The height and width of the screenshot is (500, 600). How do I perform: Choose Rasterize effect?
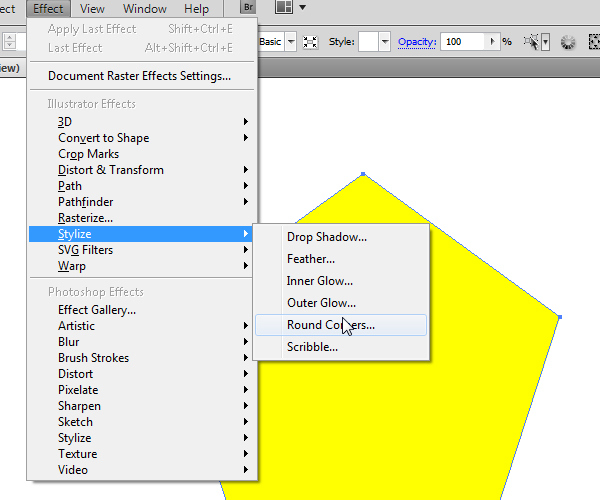pos(142,218)
